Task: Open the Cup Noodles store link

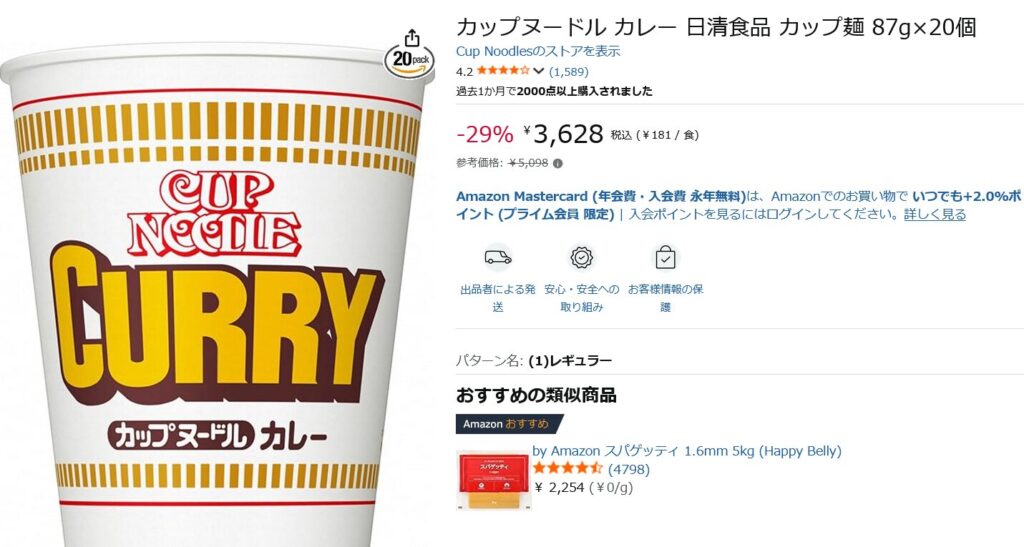Action: coord(538,51)
